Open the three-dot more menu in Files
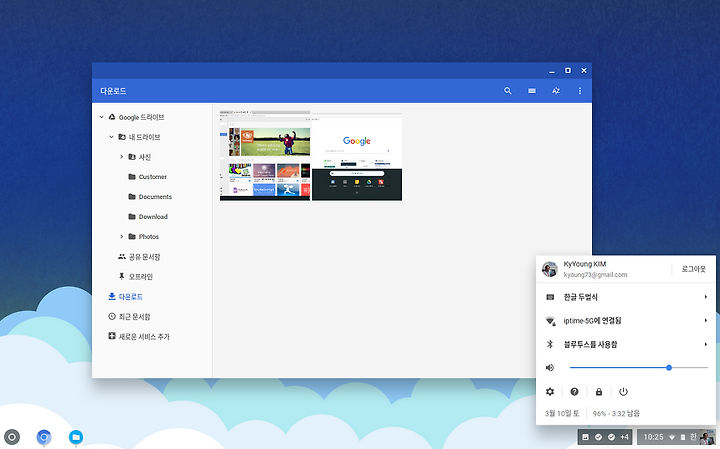 click(579, 91)
